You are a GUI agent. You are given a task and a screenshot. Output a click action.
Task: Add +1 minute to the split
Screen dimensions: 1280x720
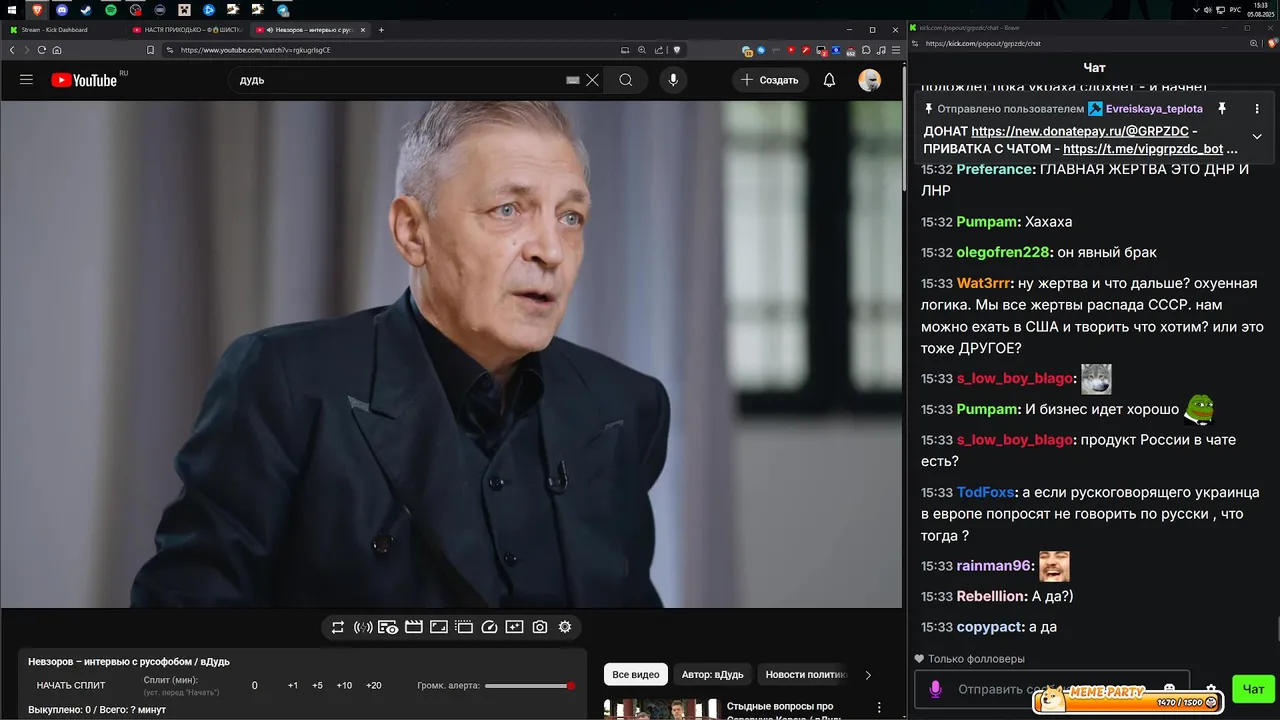tap(293, 685)
